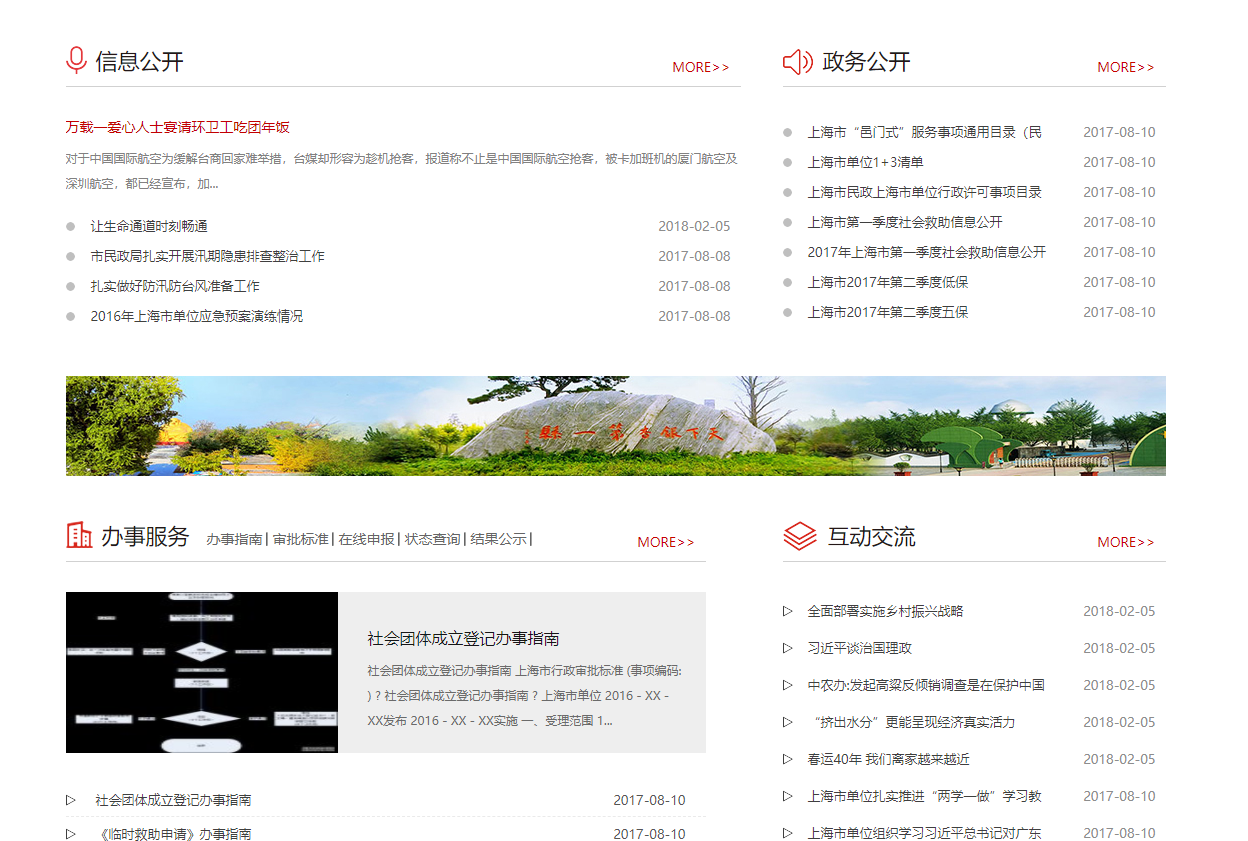Open featured title 社会团体成立登记办事指南 in gray box

(x=463, y=638)
